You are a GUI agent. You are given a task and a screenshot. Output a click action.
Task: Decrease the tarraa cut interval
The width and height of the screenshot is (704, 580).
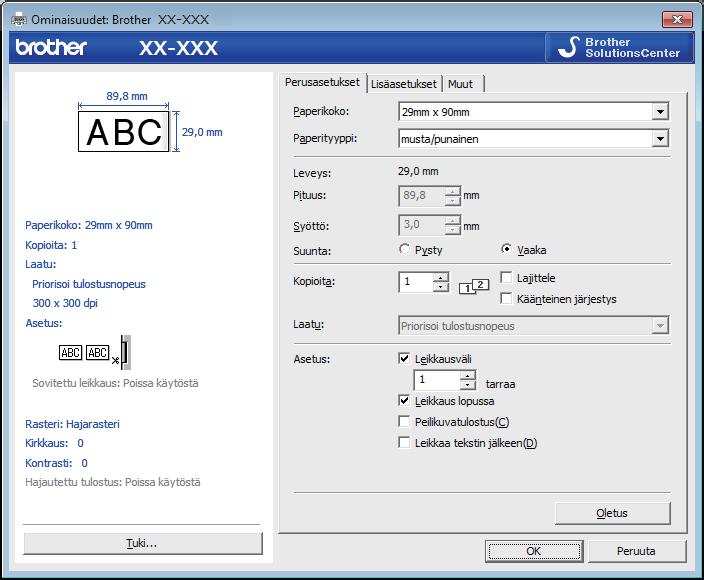coord(468,385)
